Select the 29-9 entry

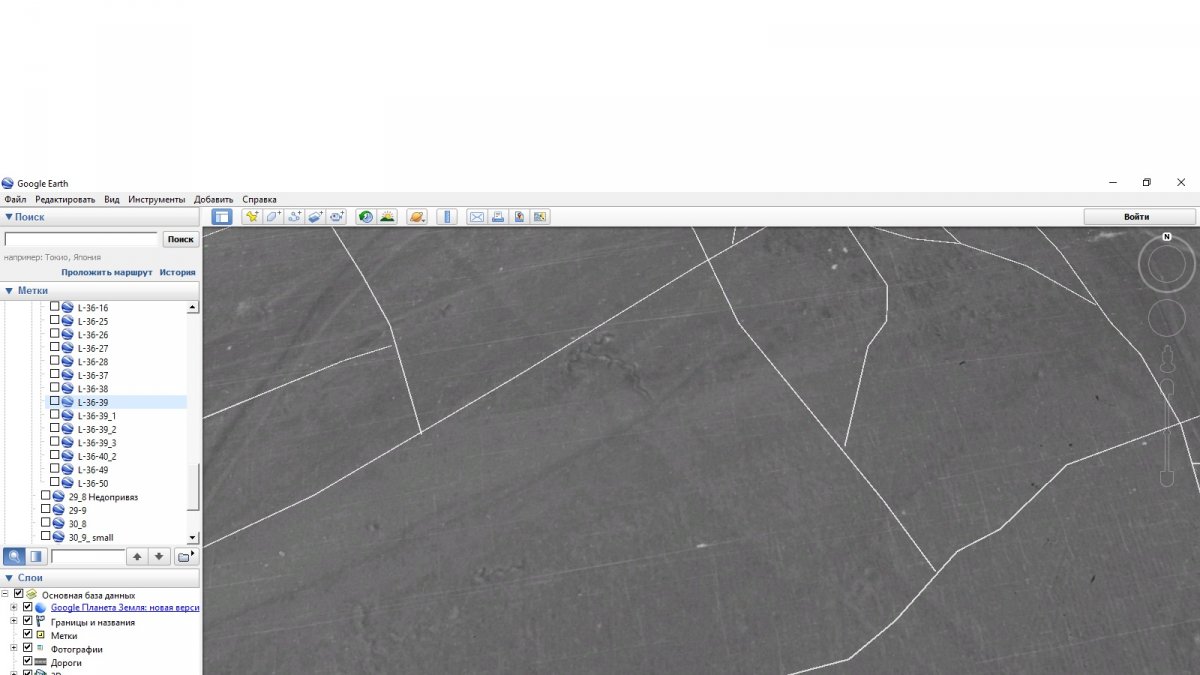click(x=77, y=510)
